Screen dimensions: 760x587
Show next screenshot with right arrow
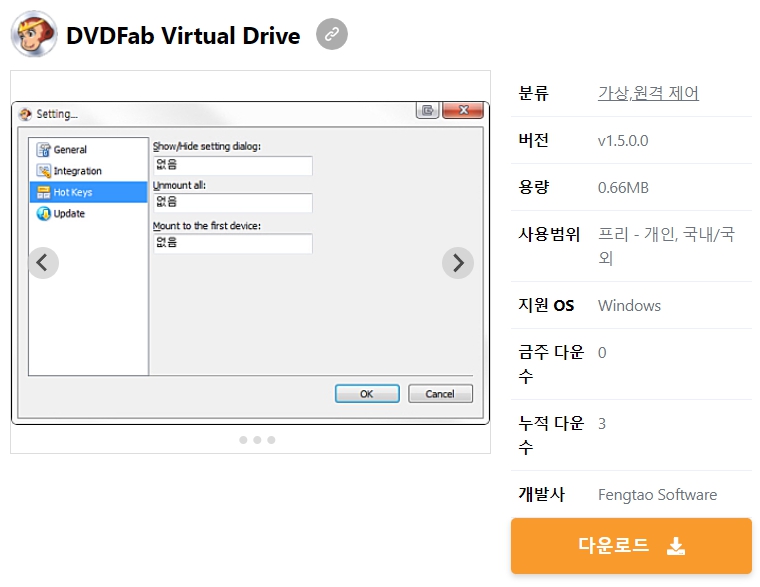tap(458, 263)
